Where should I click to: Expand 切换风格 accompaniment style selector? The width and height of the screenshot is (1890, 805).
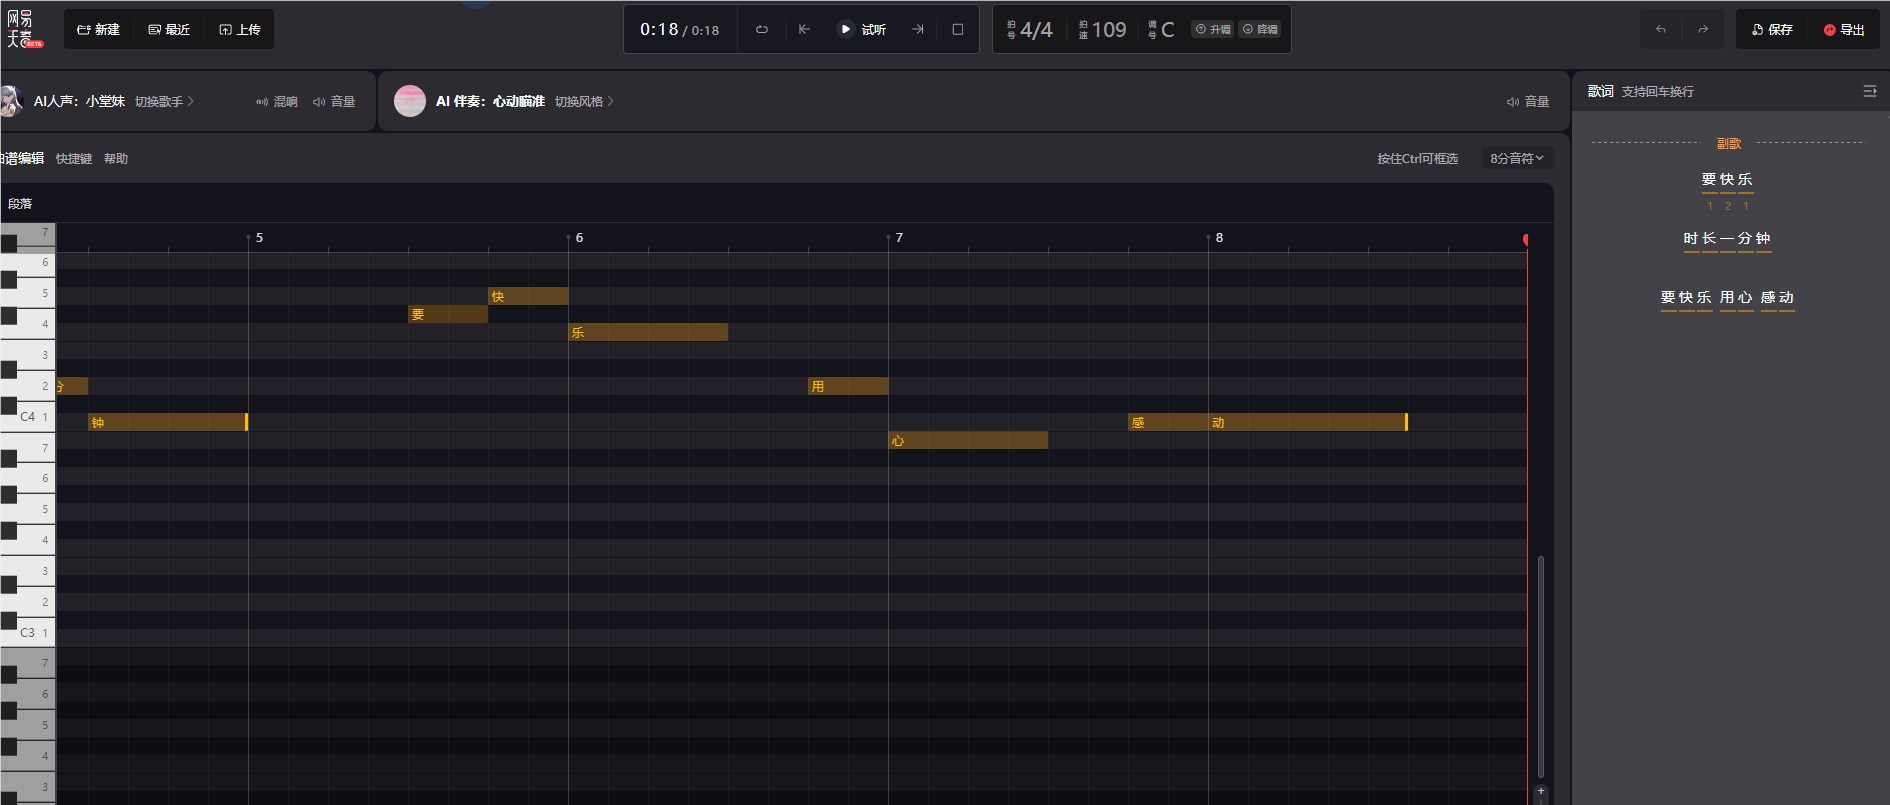pyautogui.click(x=584, y=102)
